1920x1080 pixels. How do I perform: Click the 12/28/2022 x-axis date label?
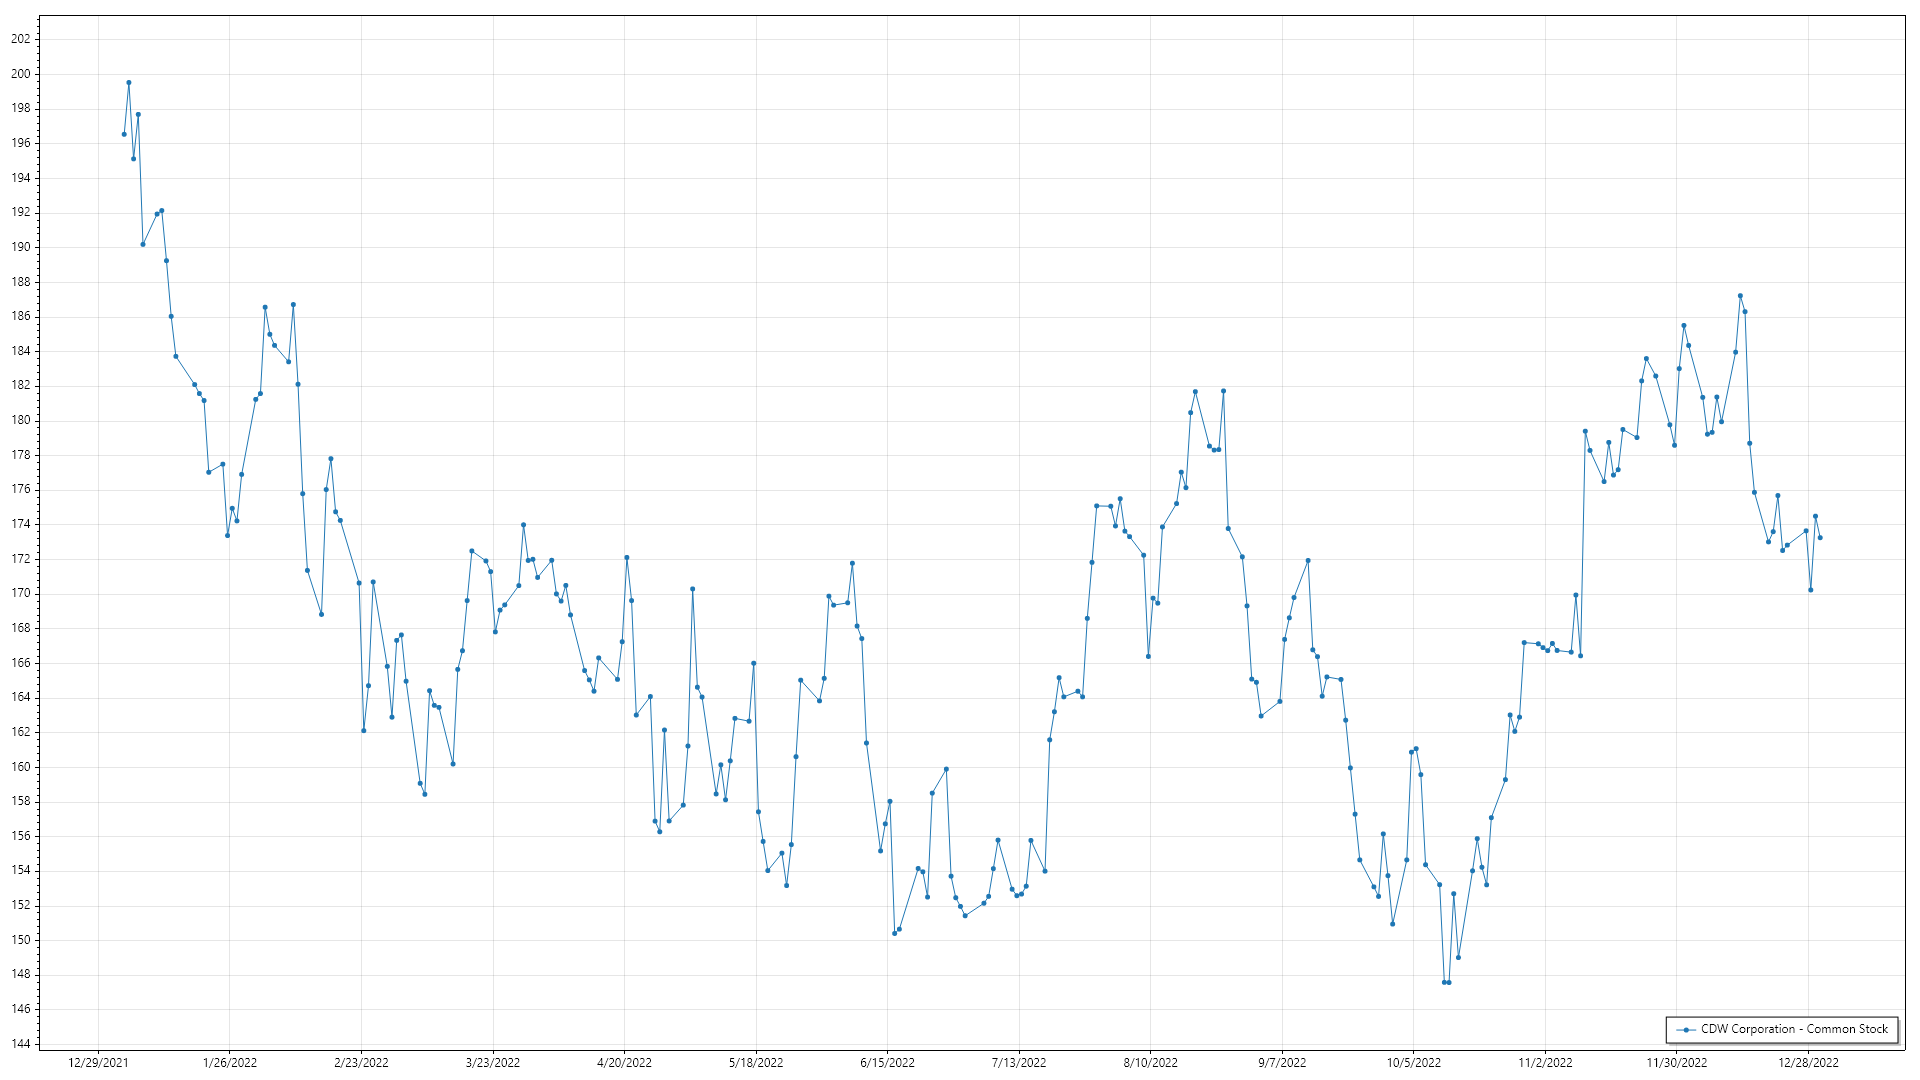[1808, 1063]
